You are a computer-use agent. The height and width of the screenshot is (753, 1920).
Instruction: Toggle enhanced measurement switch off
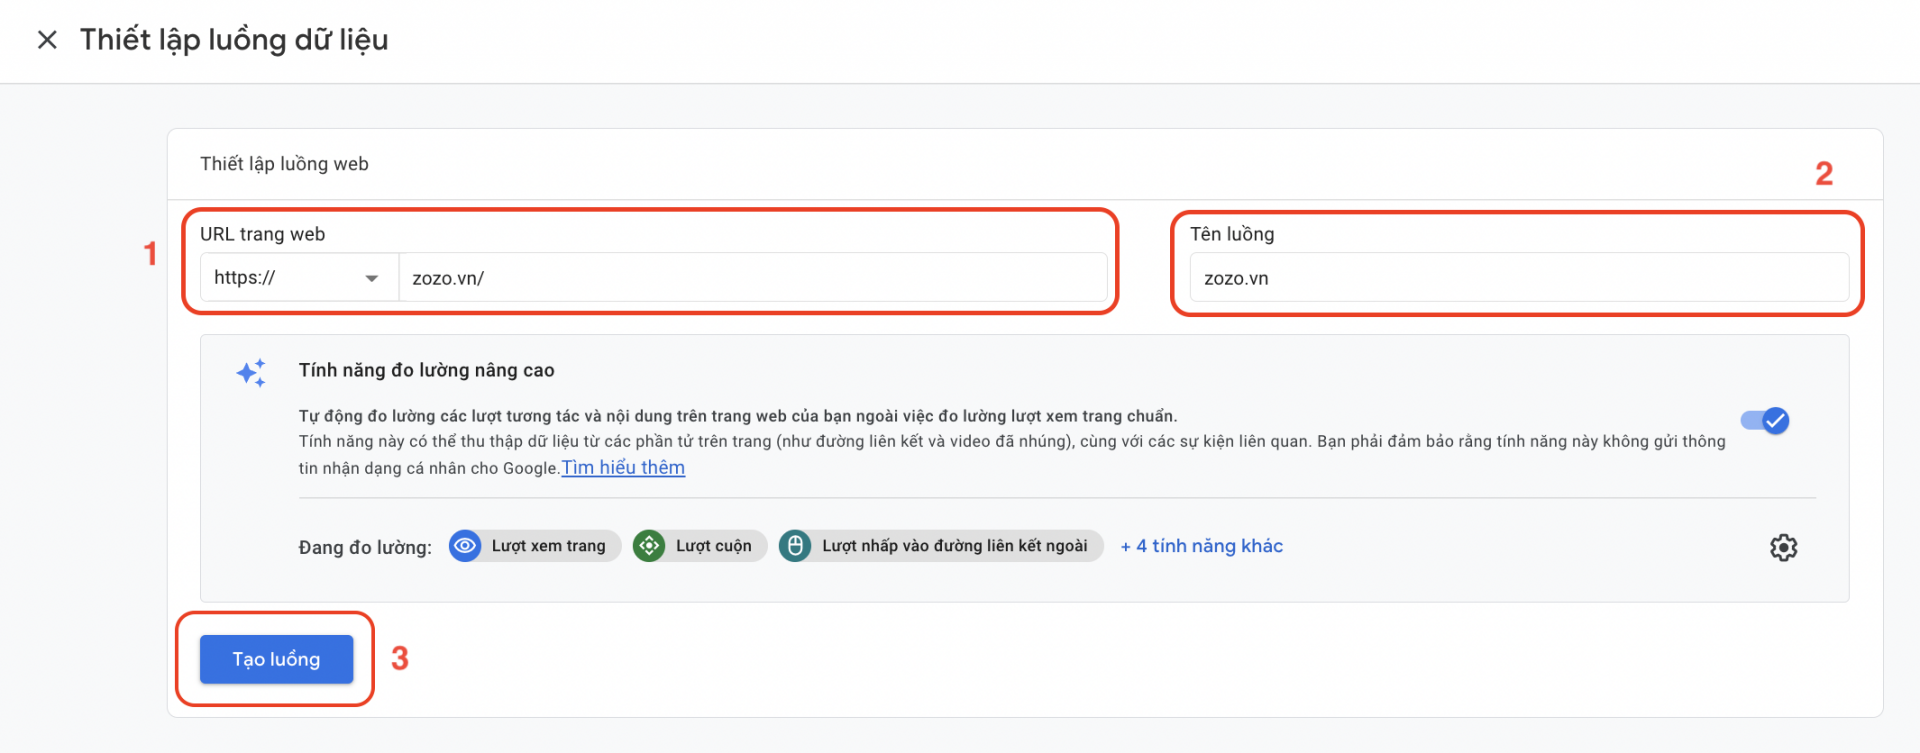pos(1766,421)
